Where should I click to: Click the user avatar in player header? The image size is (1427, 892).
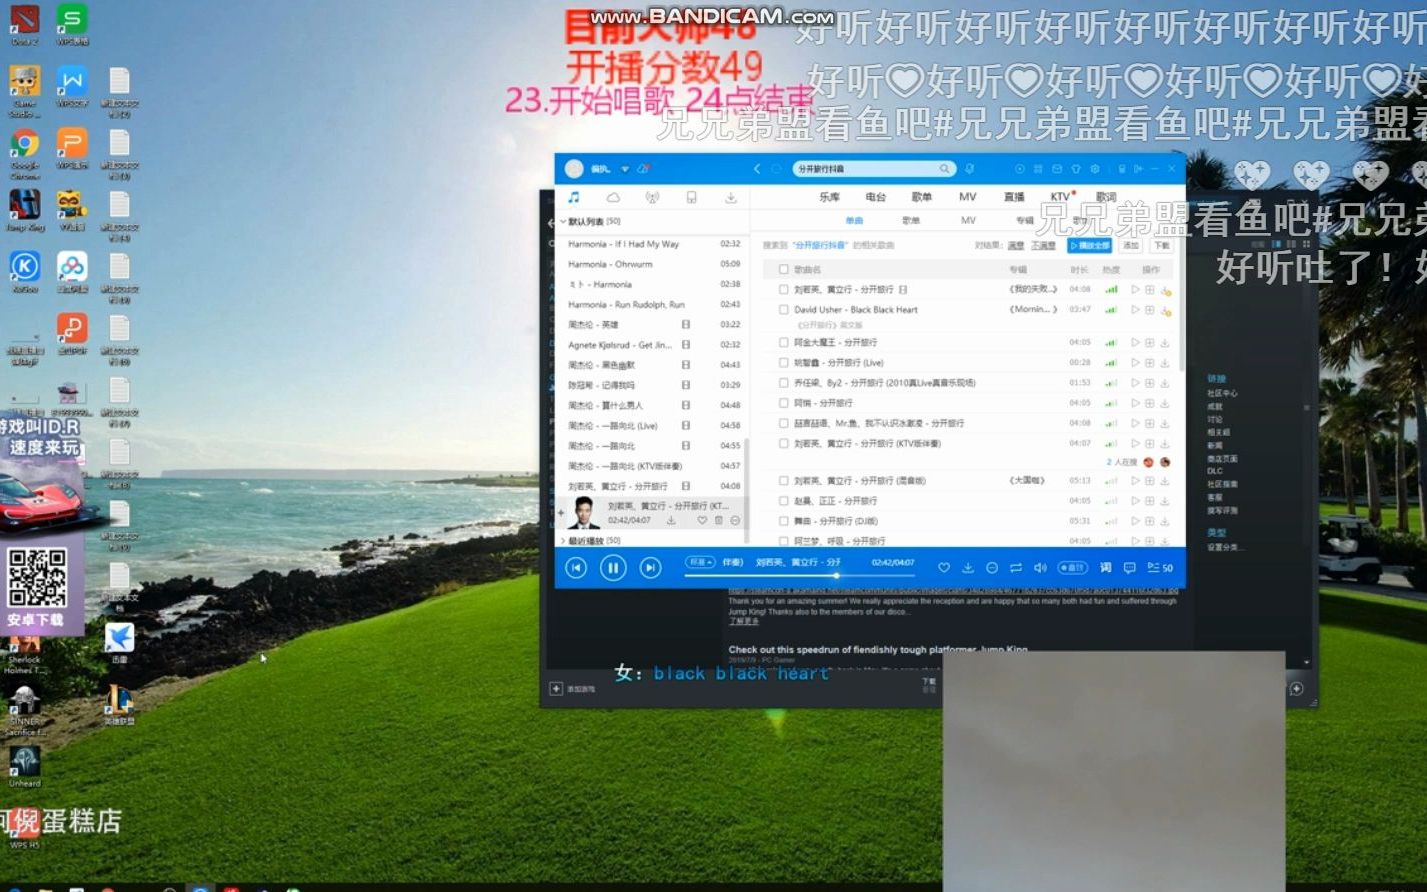574,168
